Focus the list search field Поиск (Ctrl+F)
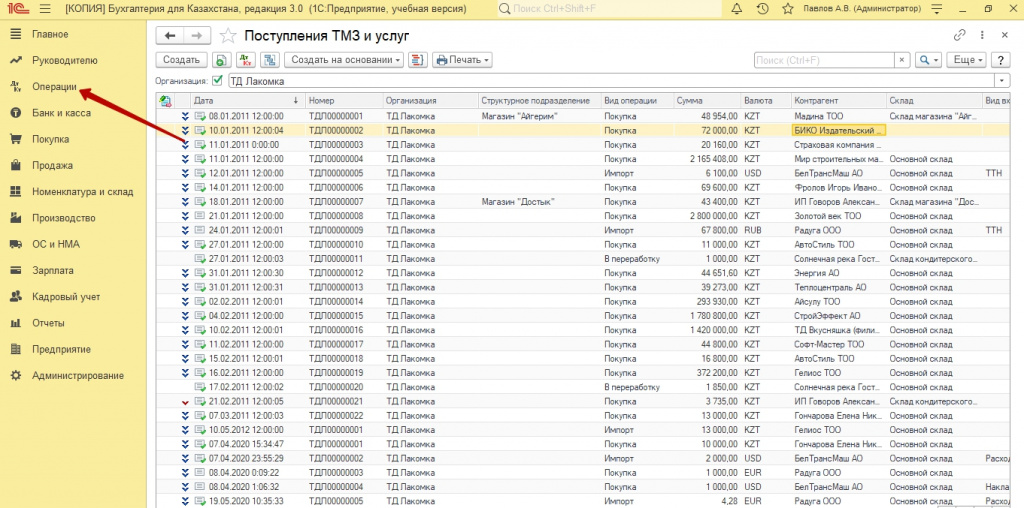The image size is (1024, 508). [x=824, y=60]
